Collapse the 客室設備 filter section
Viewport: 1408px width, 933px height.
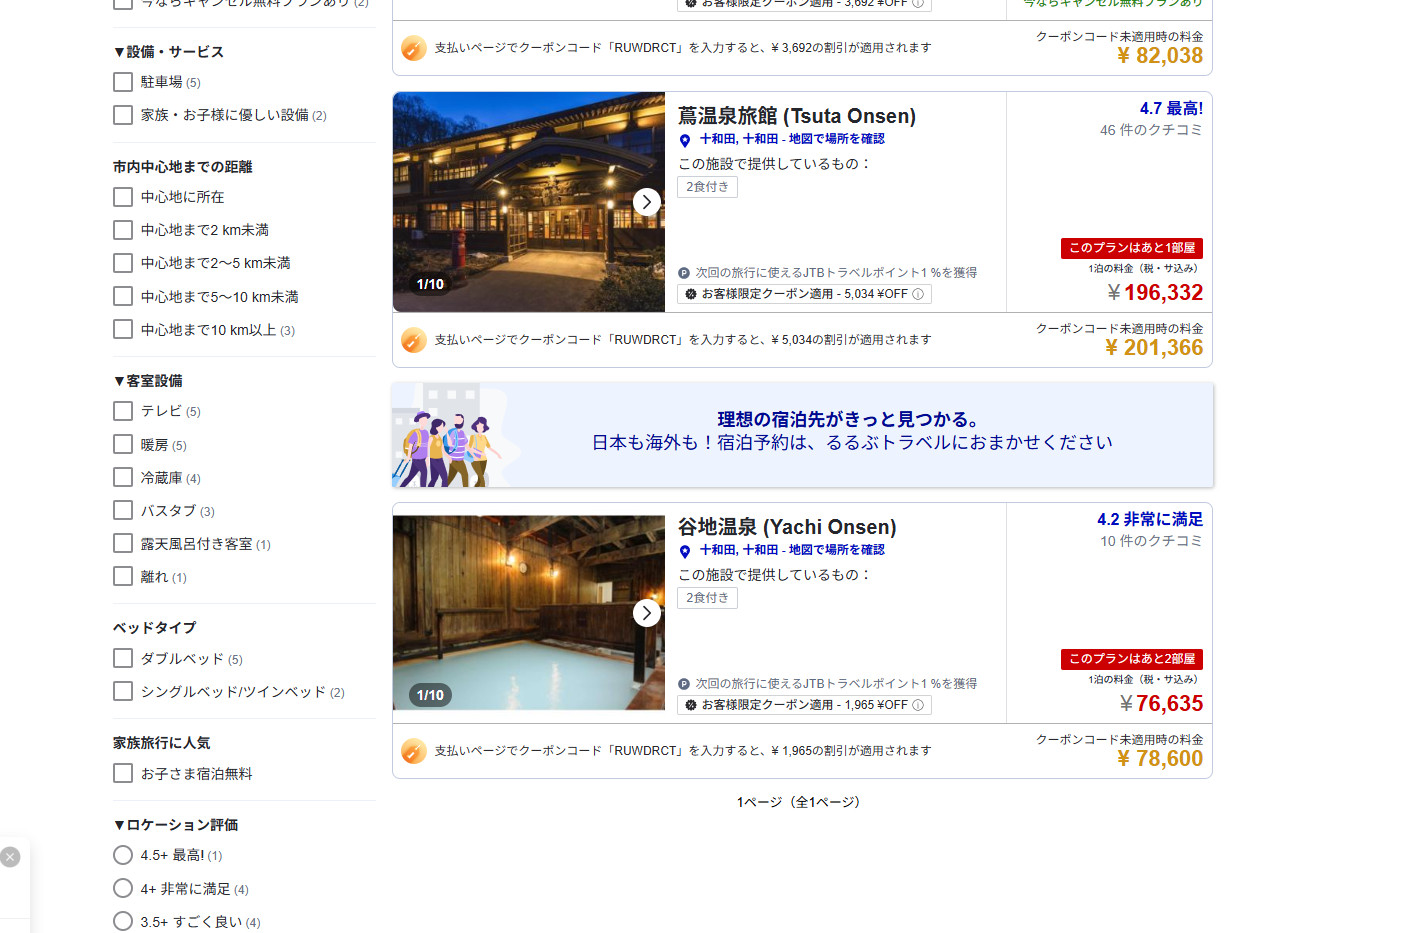tap(148, 381)
